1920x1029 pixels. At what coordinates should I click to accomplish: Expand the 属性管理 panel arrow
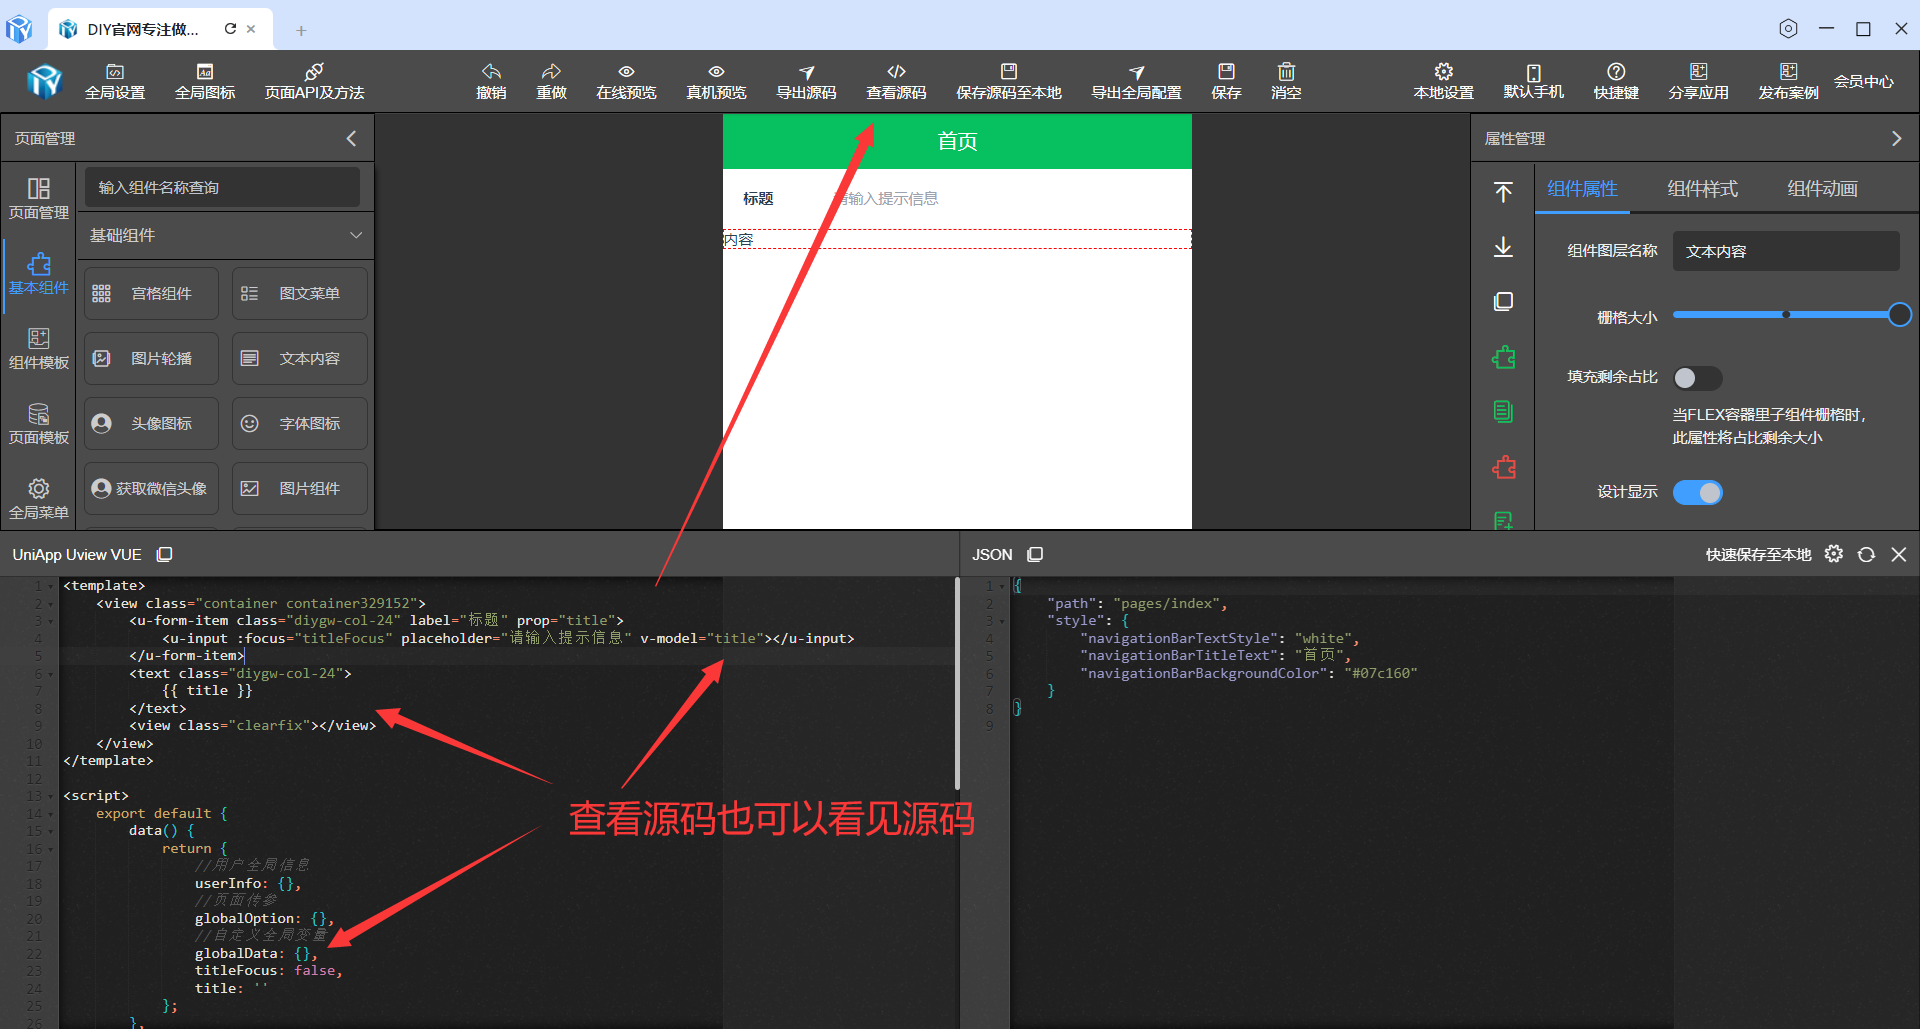pyautogui.click(x=1896, y=138)
